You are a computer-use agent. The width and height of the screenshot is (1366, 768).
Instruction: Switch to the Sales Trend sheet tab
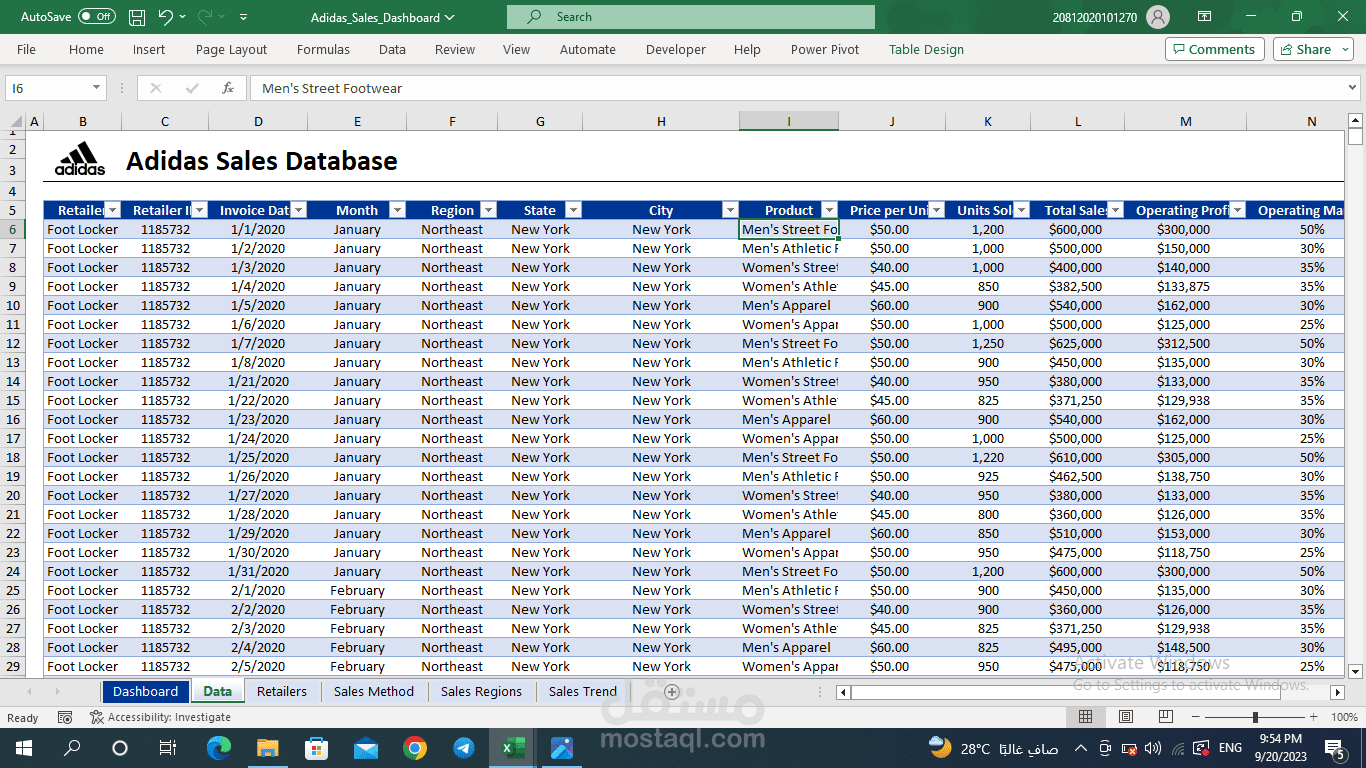click(x=582, y=691)
